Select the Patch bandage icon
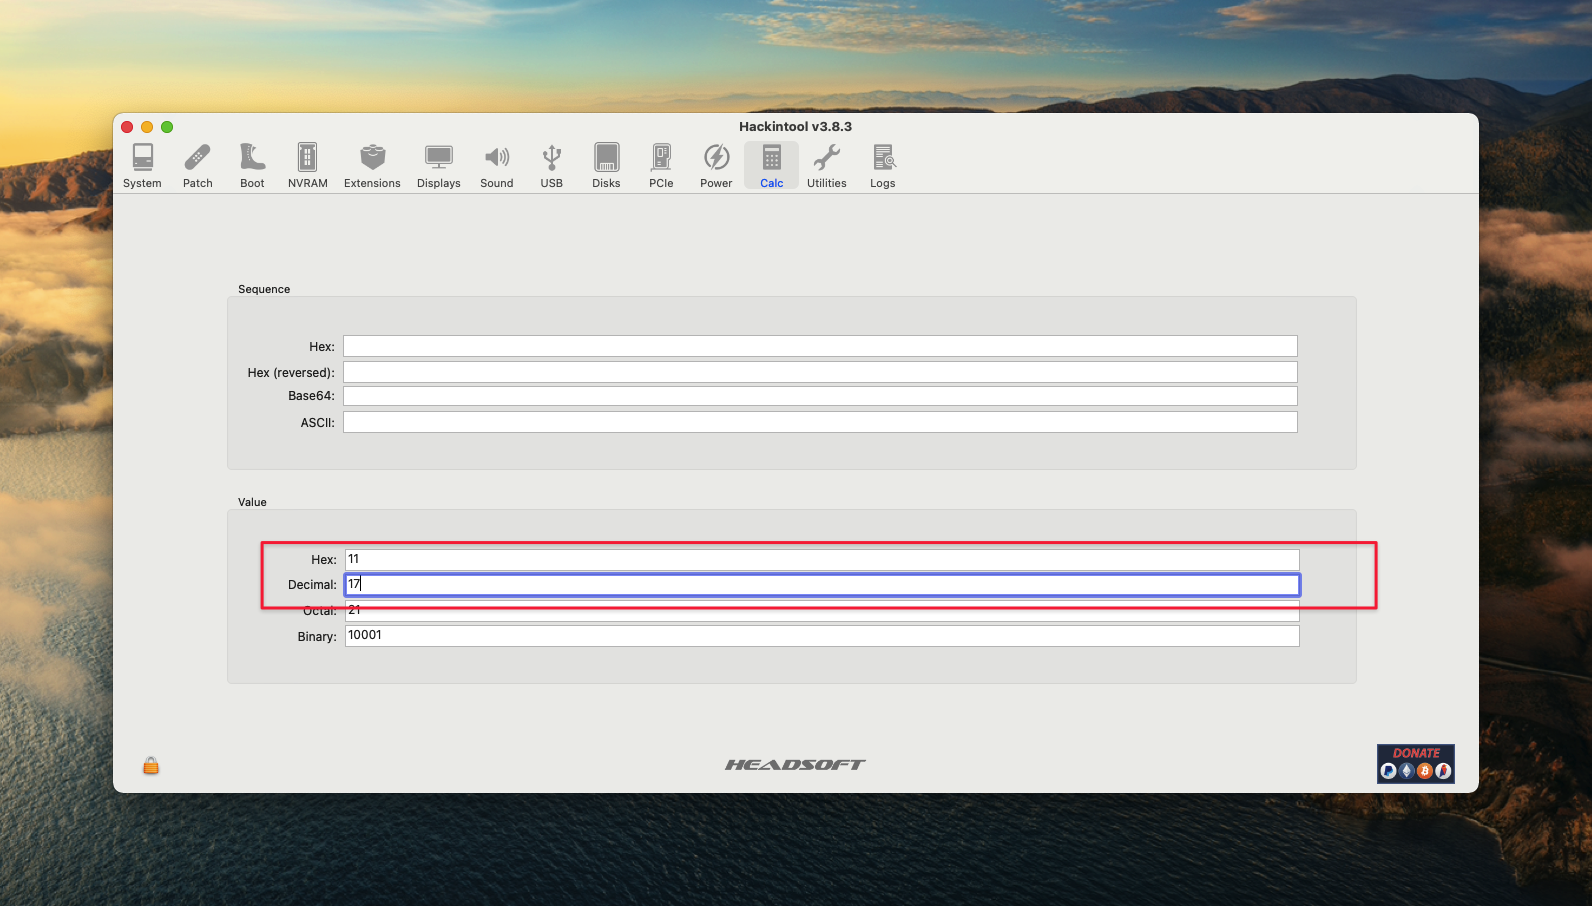The width and height of the screenshot is (1592, 906). pyautogui.click(x=198, y=165)
